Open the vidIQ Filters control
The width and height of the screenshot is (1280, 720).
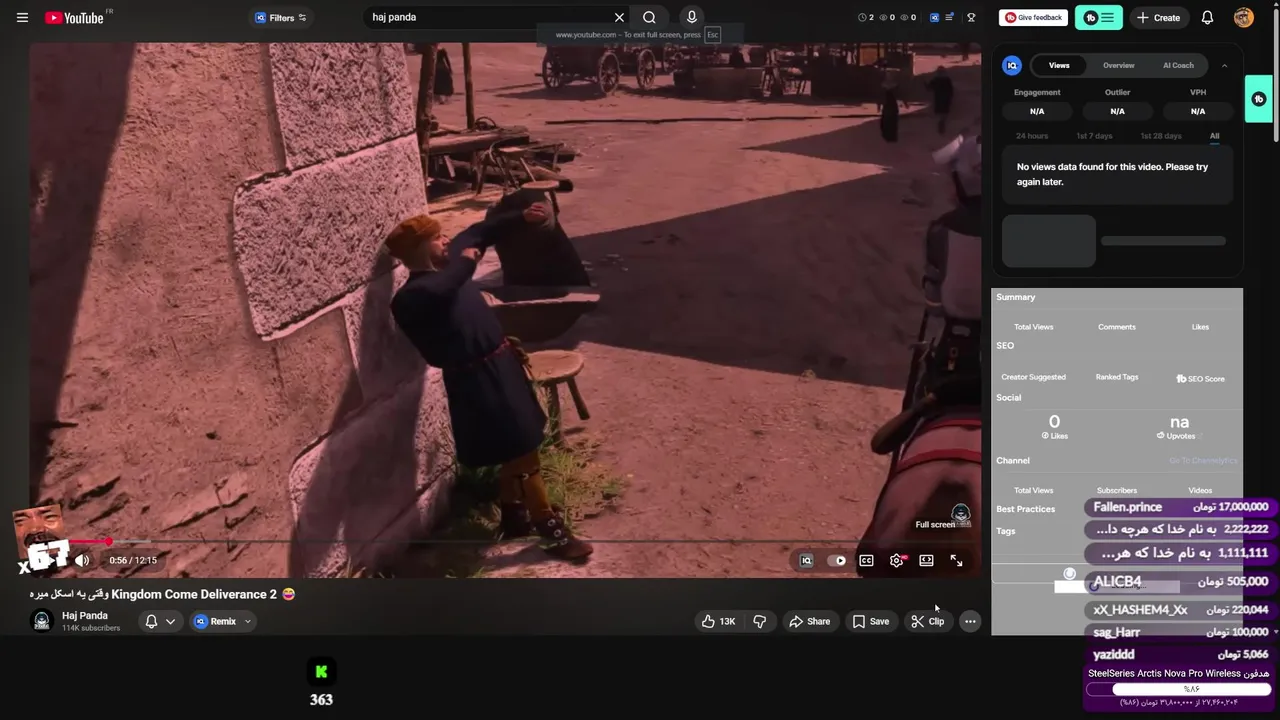tap(280, 17)
